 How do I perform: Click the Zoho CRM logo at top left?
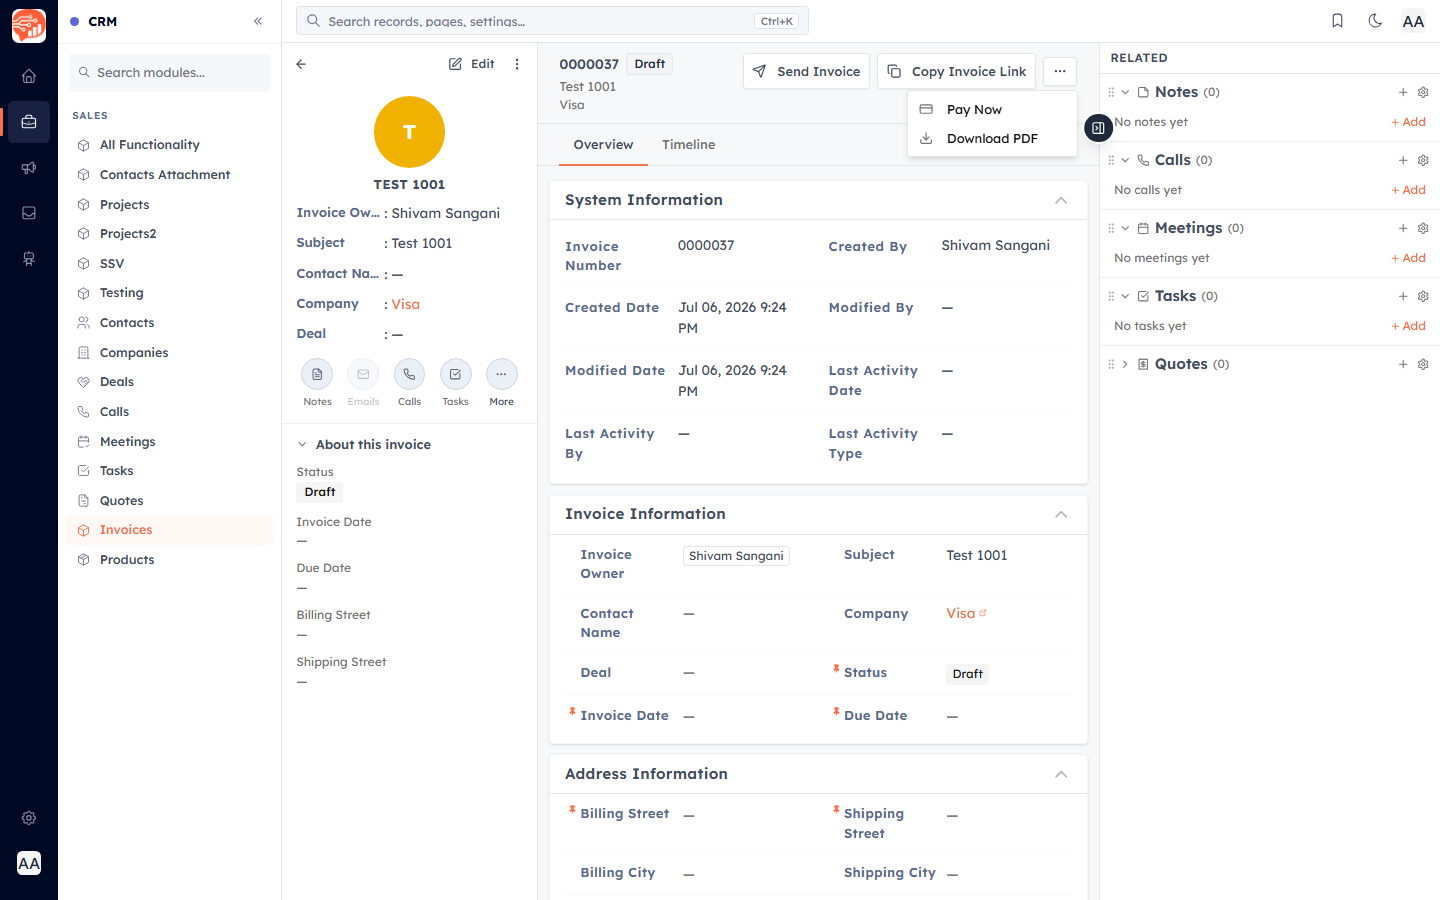click(29, 26)
